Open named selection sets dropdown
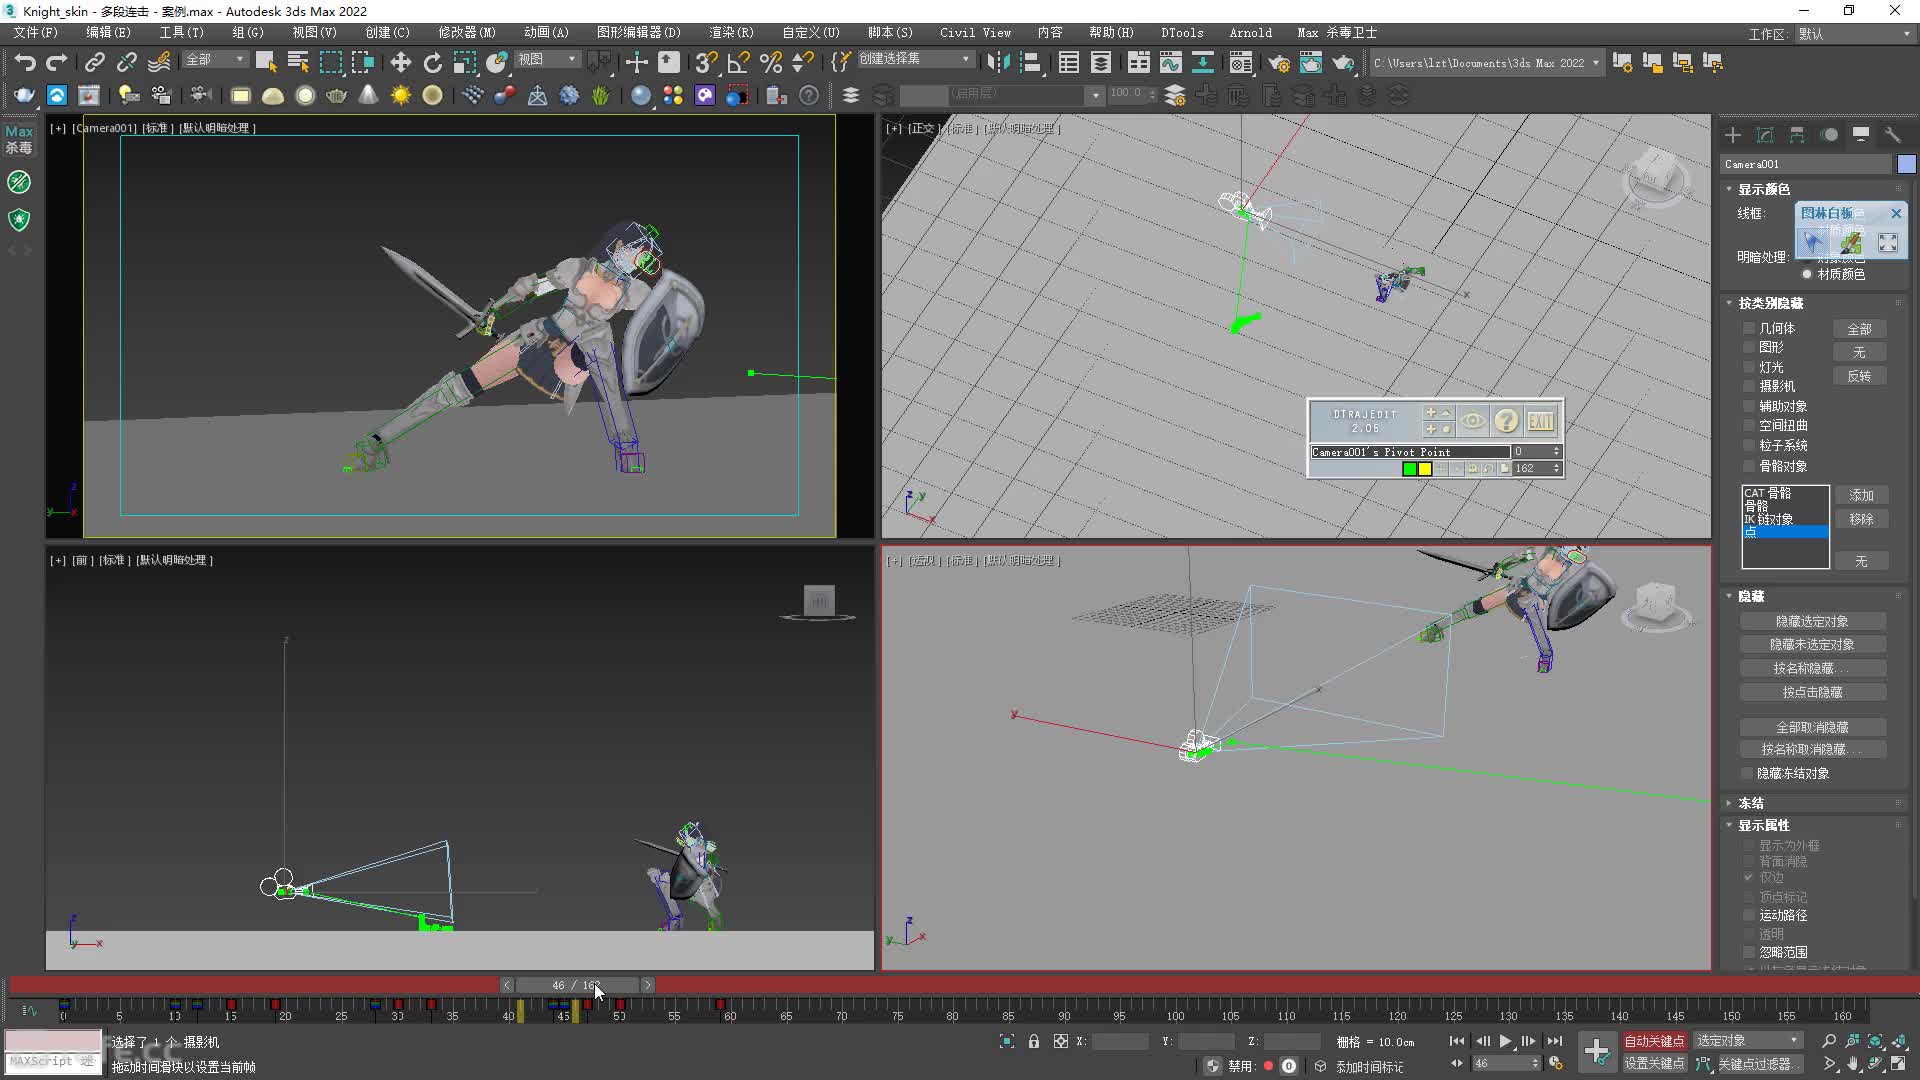The image size is (1920, 1080). [915, 59]
